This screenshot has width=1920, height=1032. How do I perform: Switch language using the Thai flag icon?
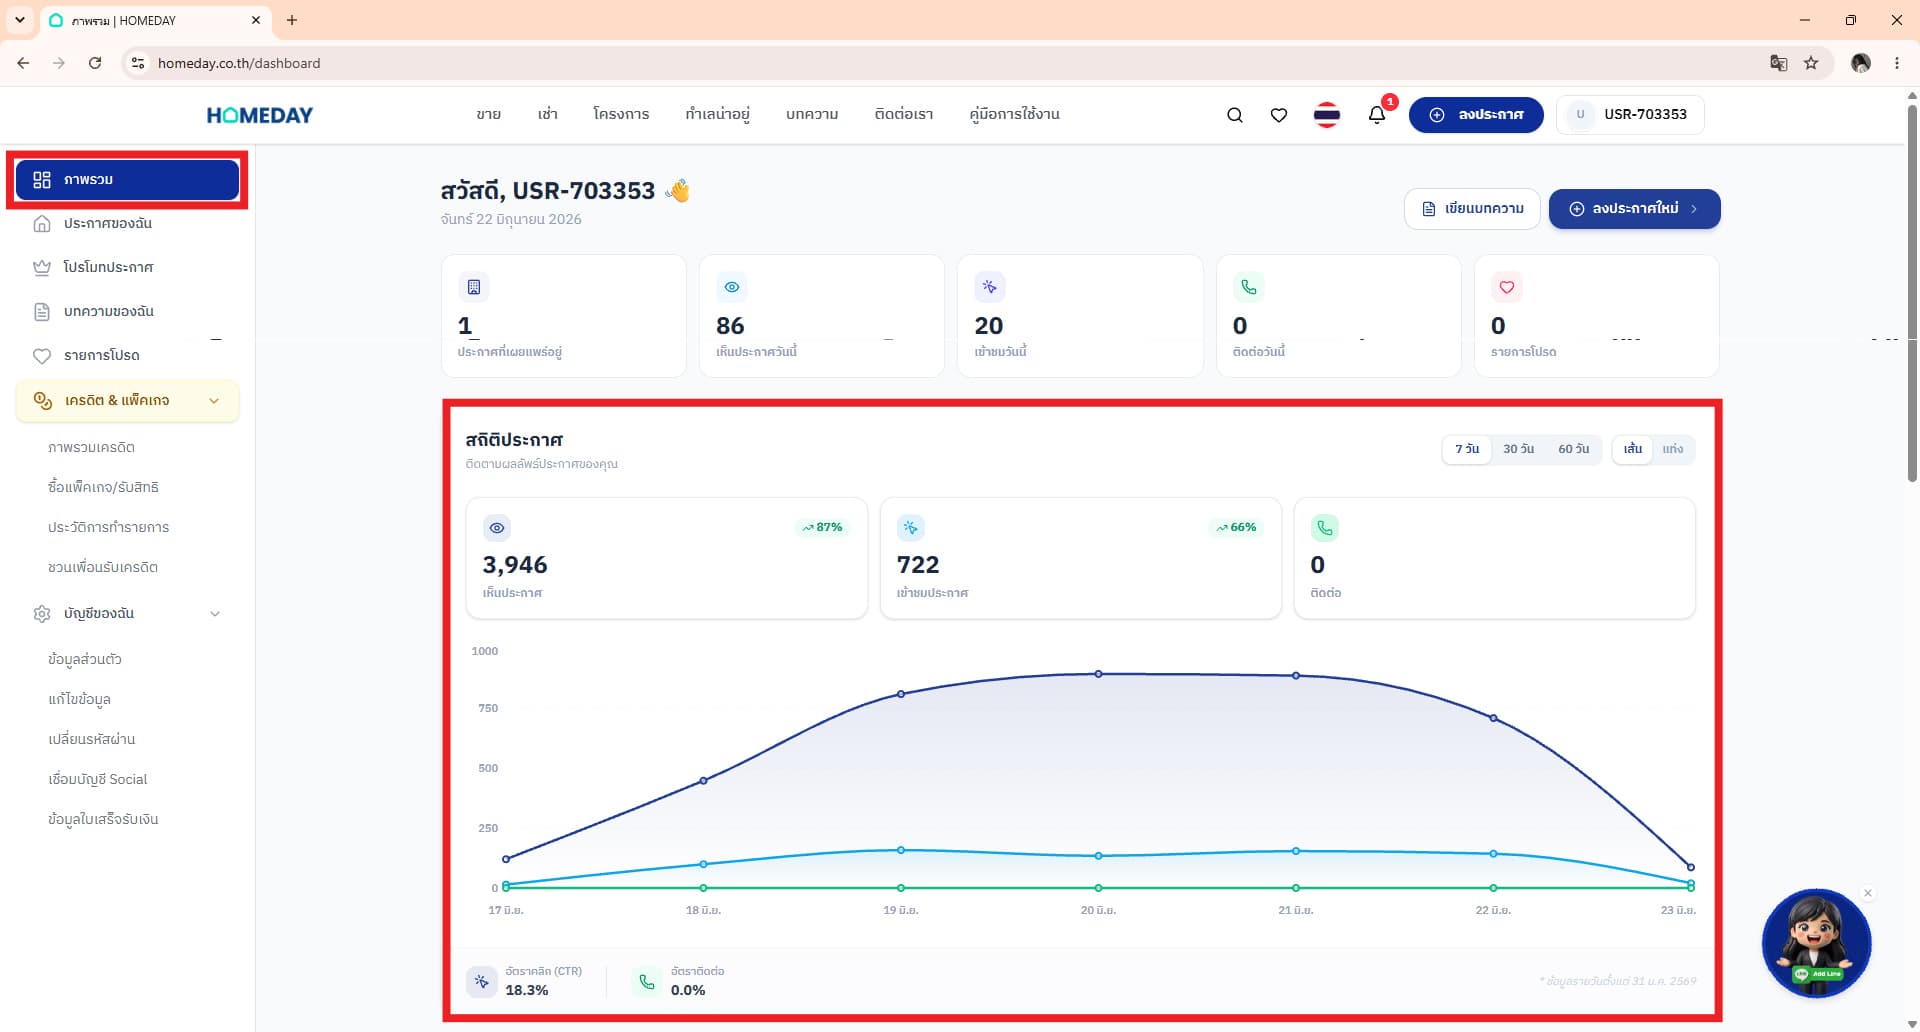pos(1327,115)
